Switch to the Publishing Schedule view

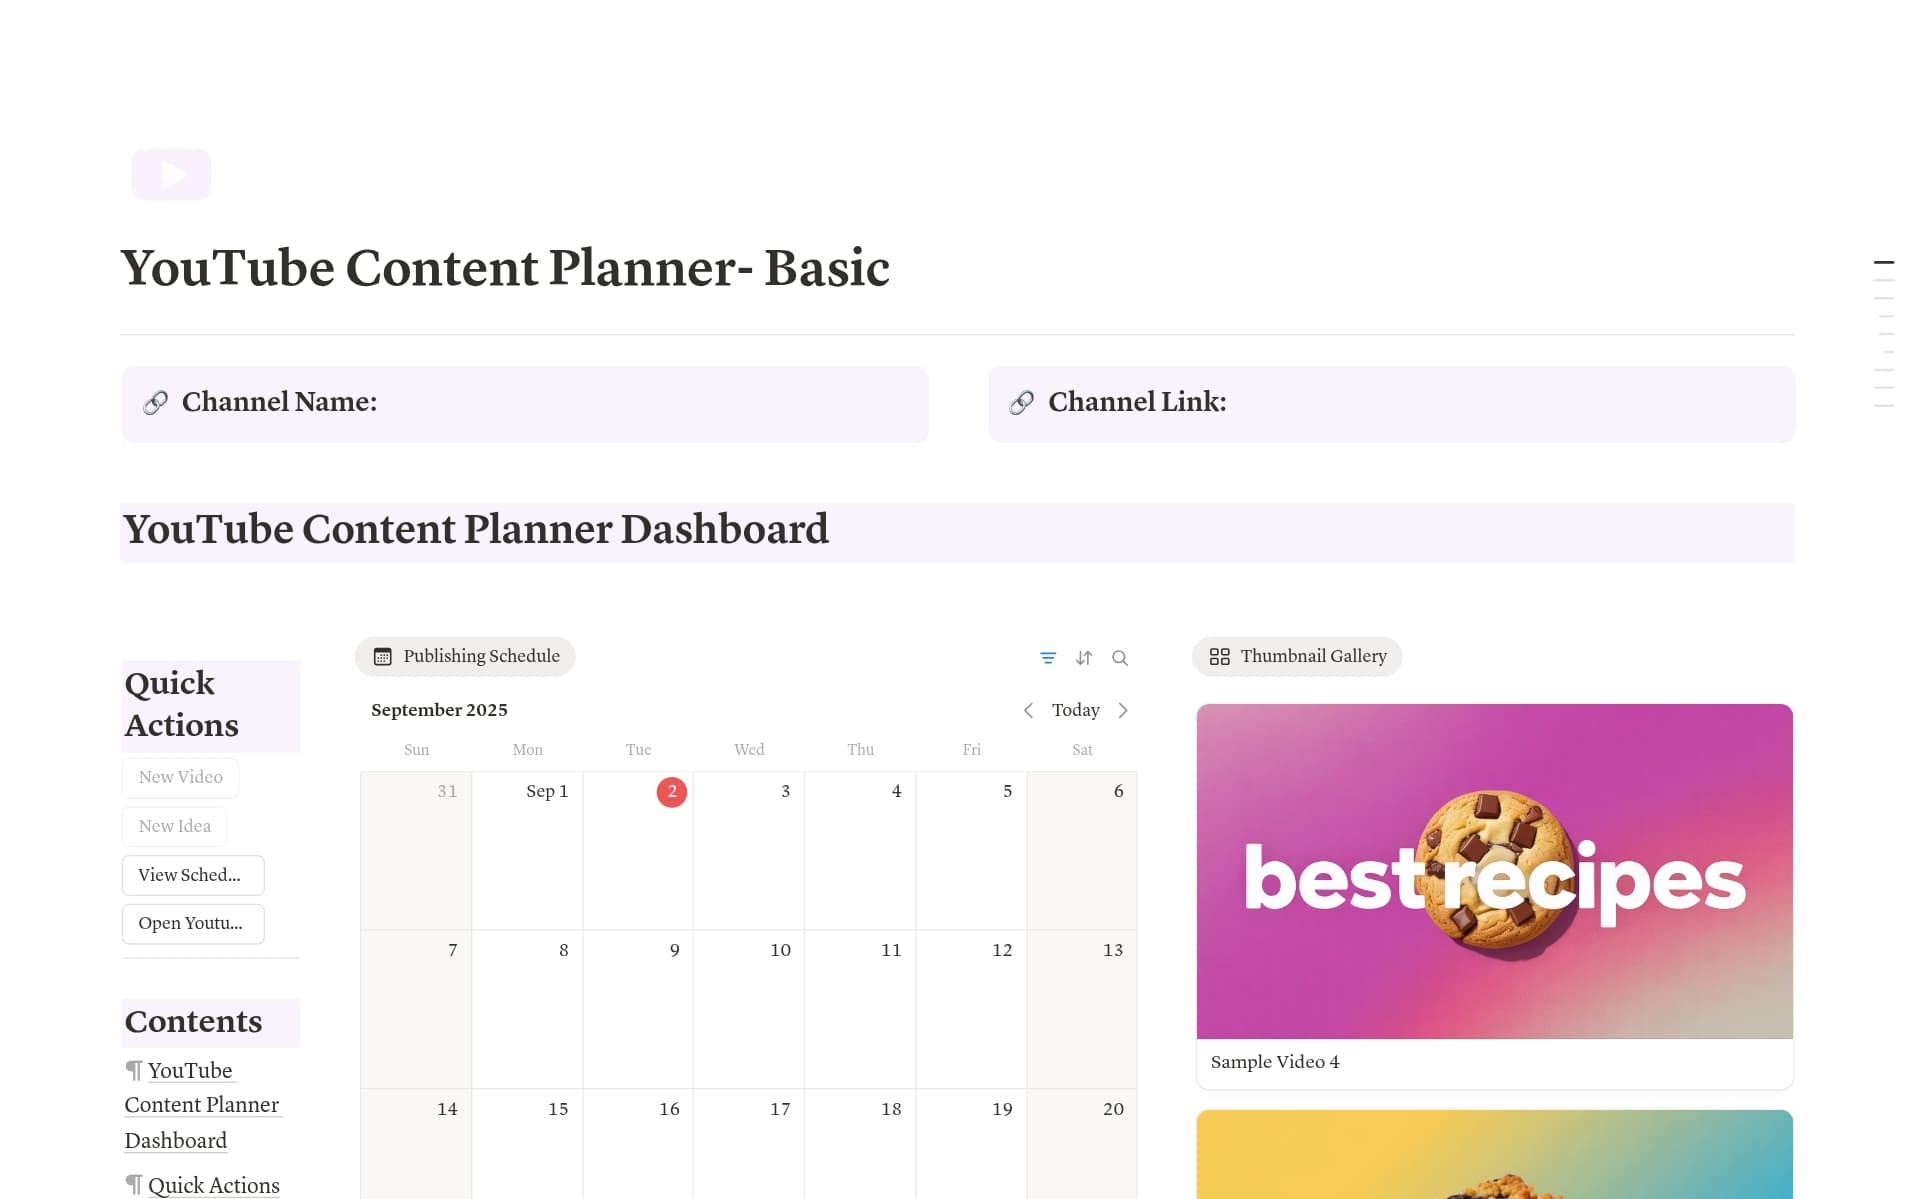tap(465, 656)
